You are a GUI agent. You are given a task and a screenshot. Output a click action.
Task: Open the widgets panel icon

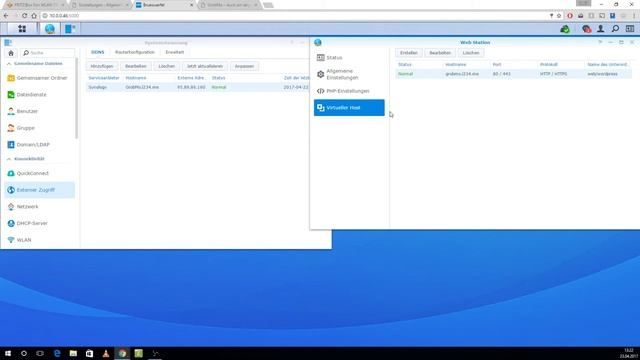click(x=630, y=29)
